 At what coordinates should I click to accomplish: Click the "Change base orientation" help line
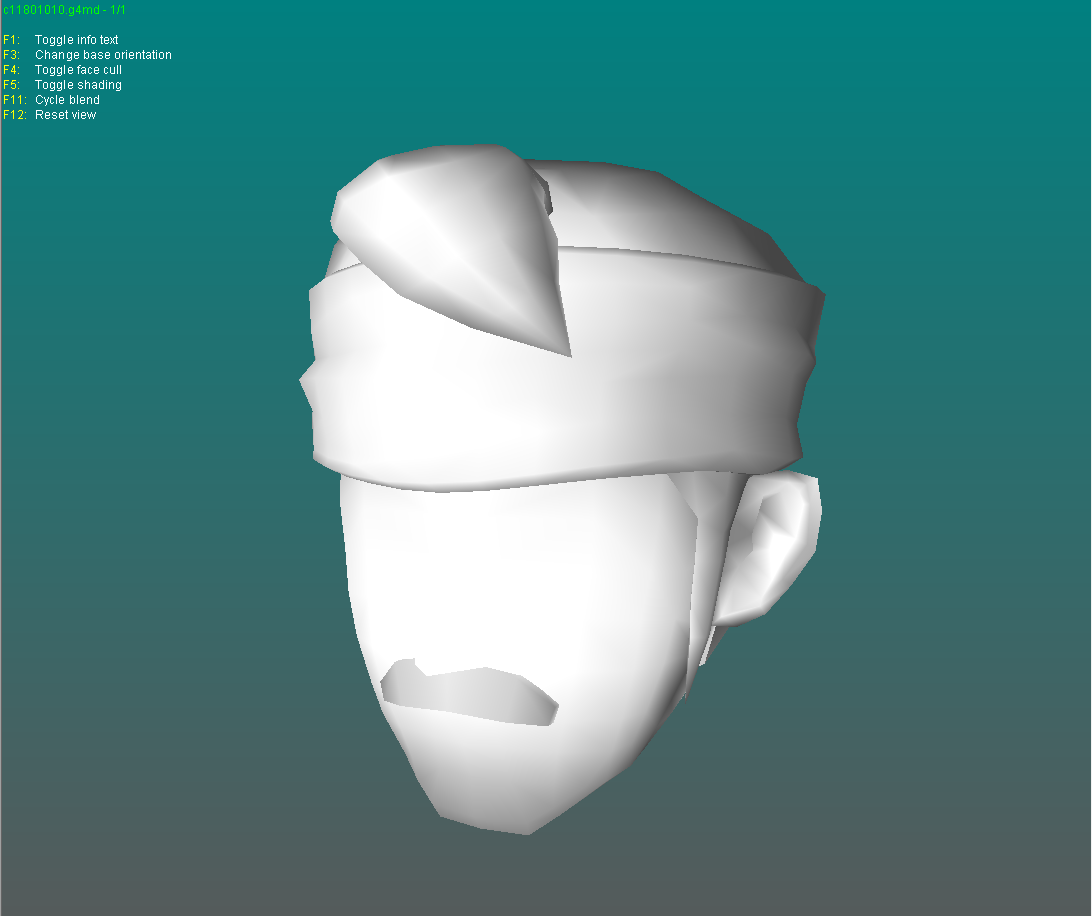[x=87, y=55]
